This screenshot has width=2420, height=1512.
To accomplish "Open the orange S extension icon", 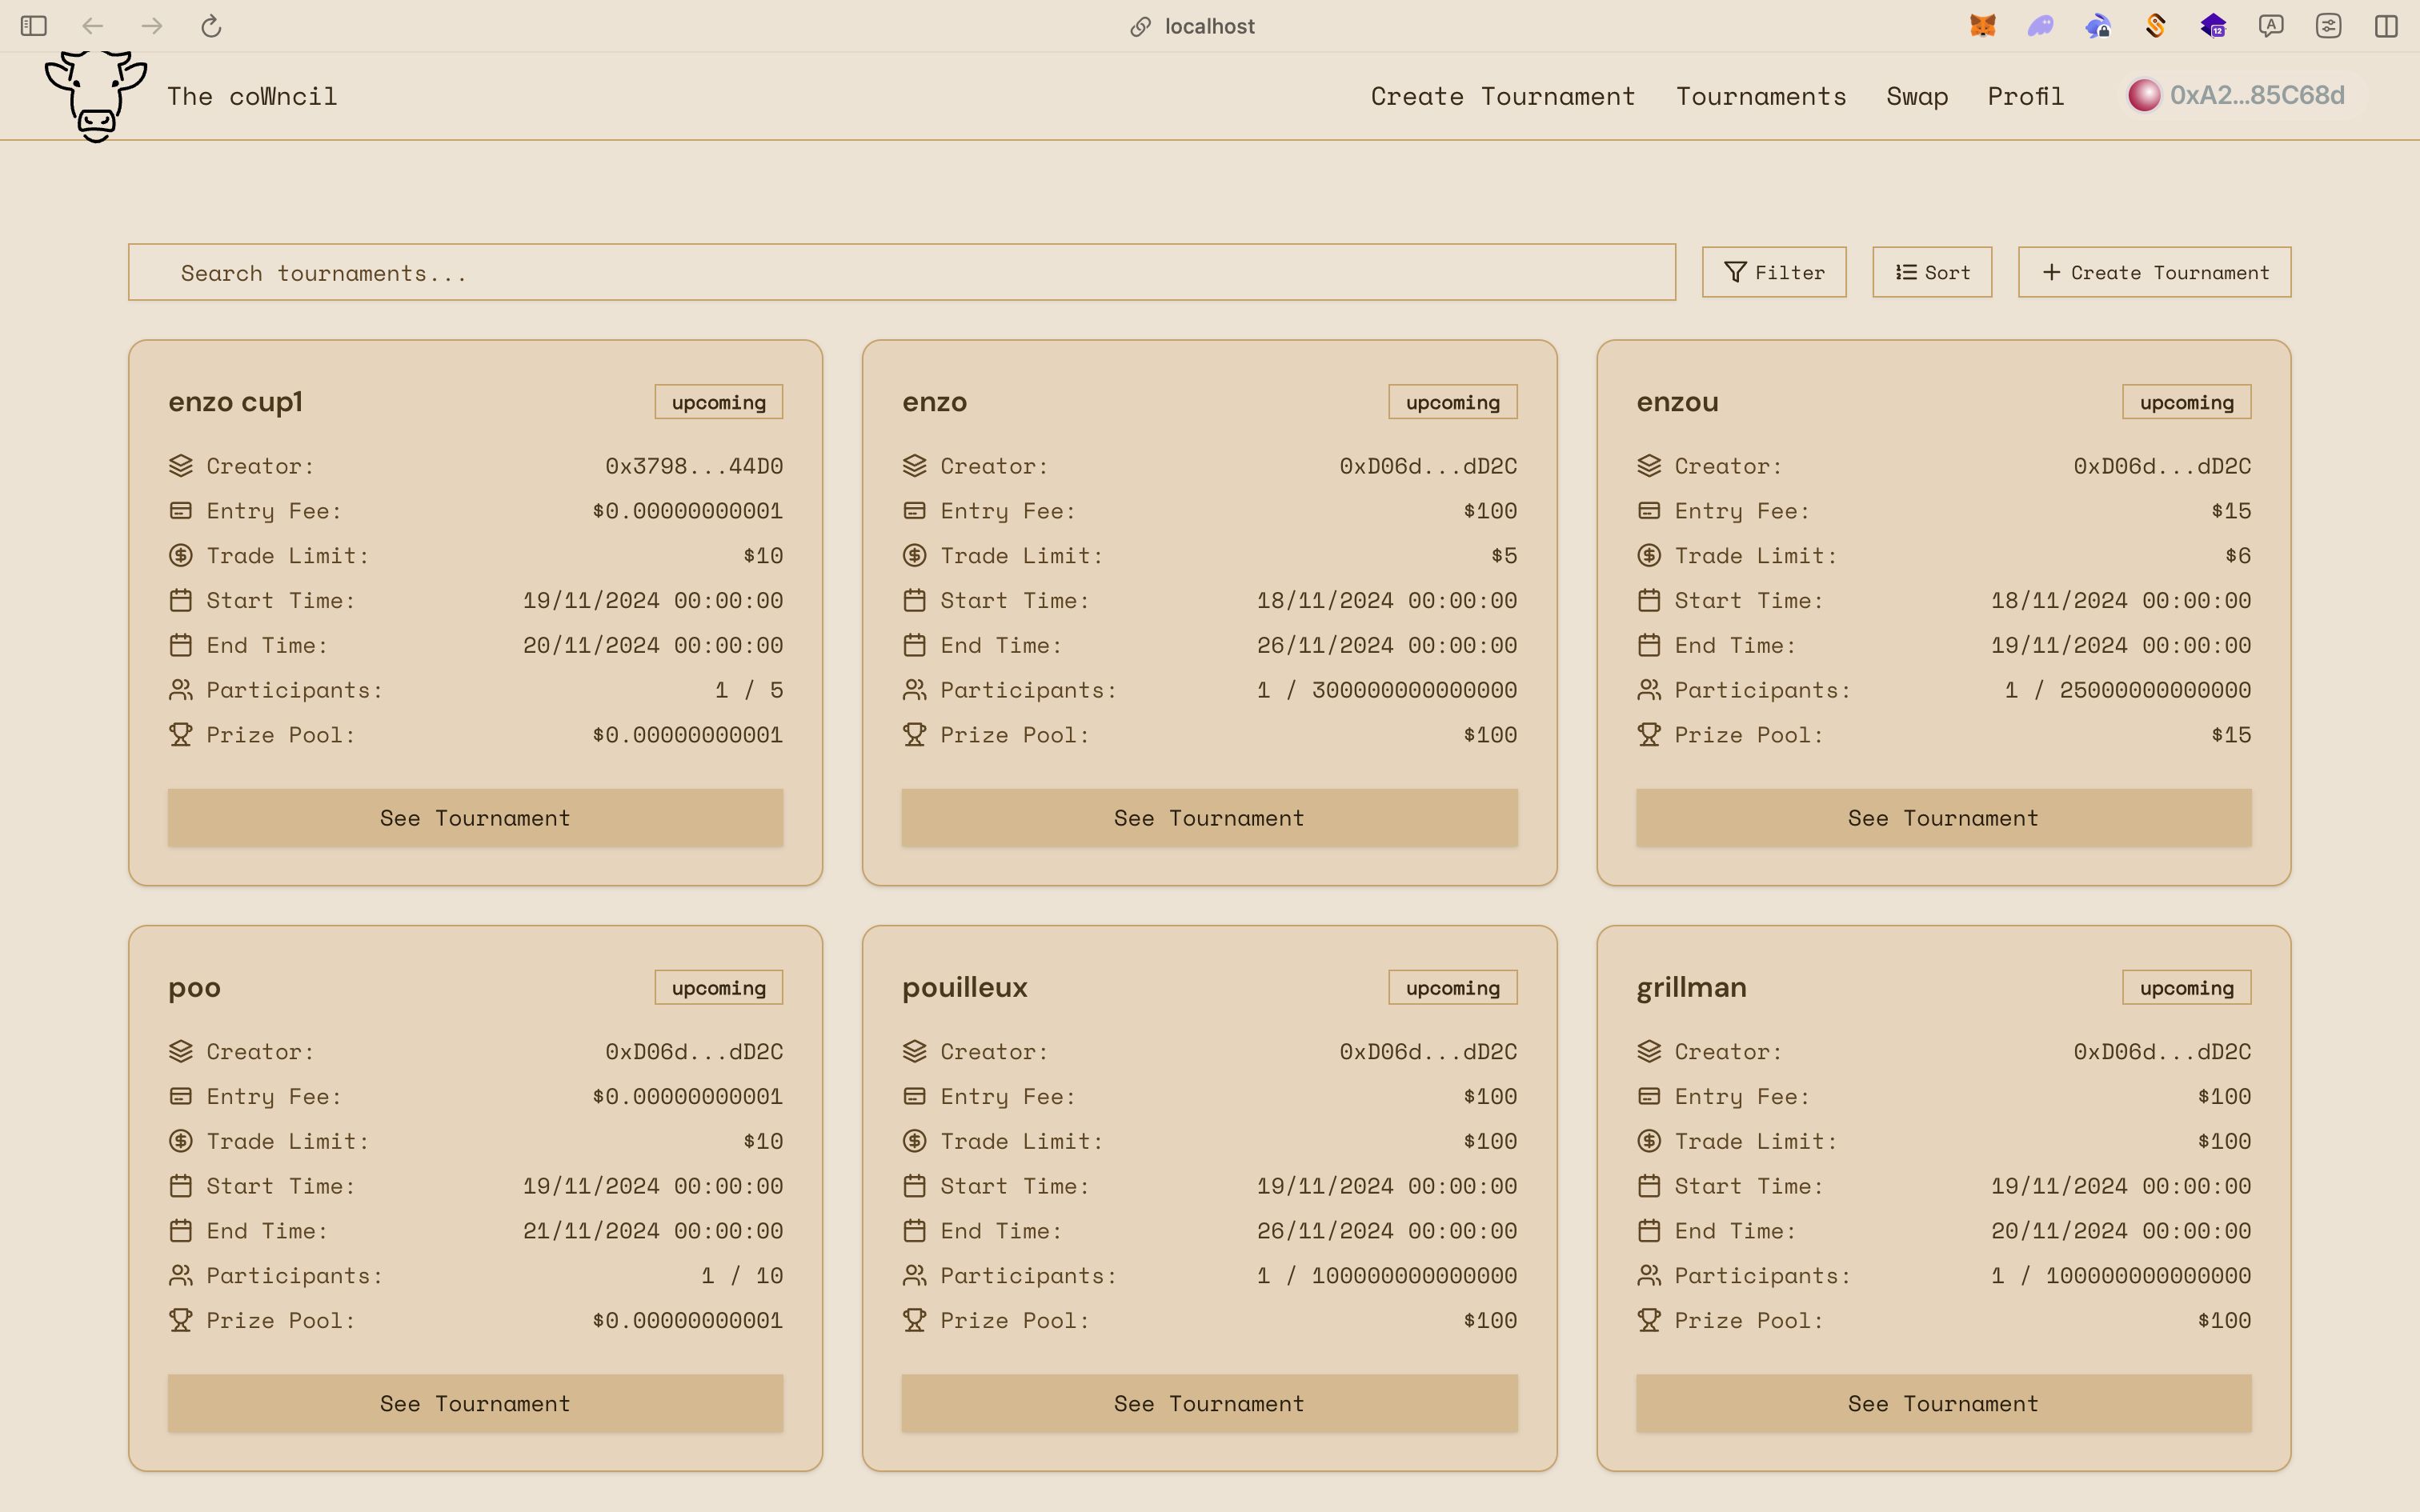I will point(2155,26).
